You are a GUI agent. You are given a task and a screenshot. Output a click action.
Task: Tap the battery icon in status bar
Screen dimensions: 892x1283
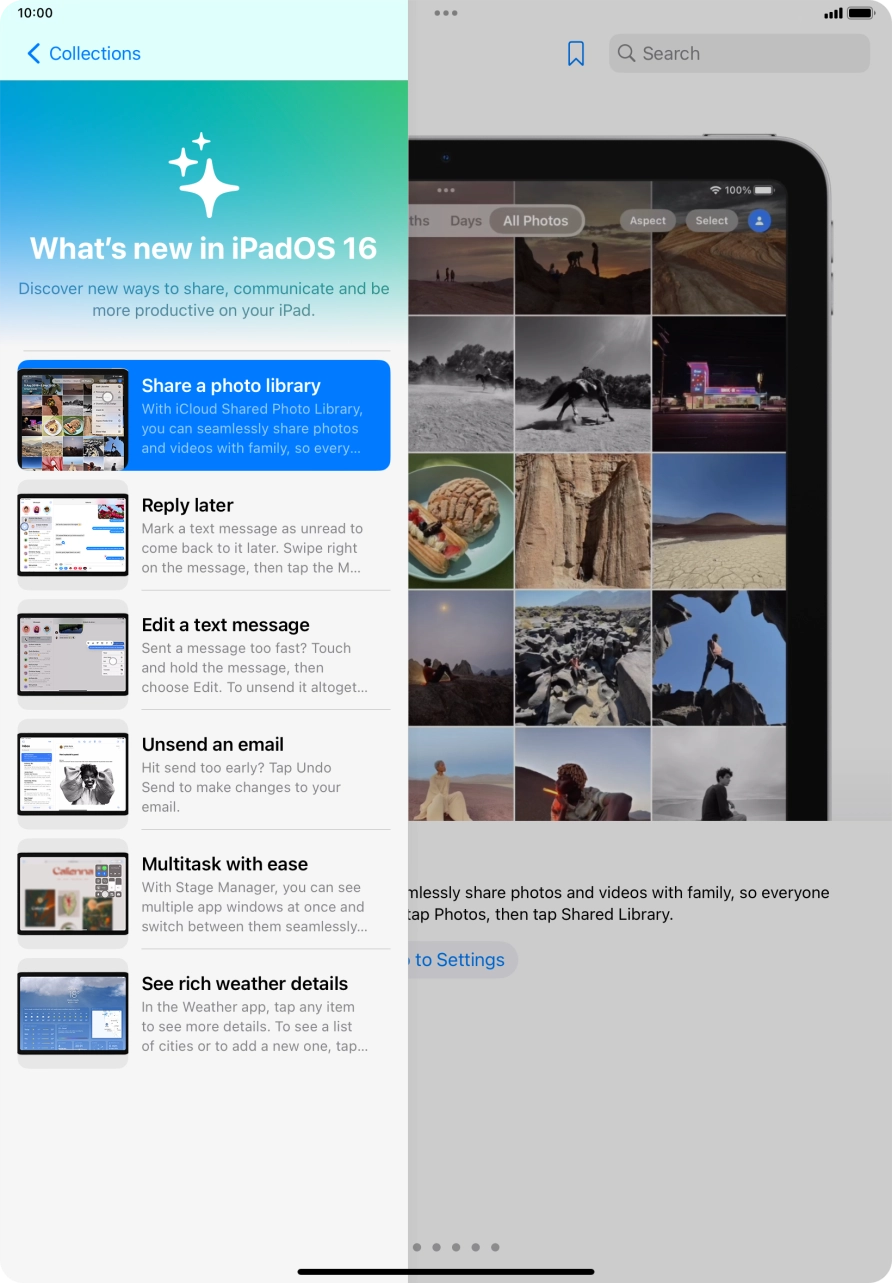(861, 14)
